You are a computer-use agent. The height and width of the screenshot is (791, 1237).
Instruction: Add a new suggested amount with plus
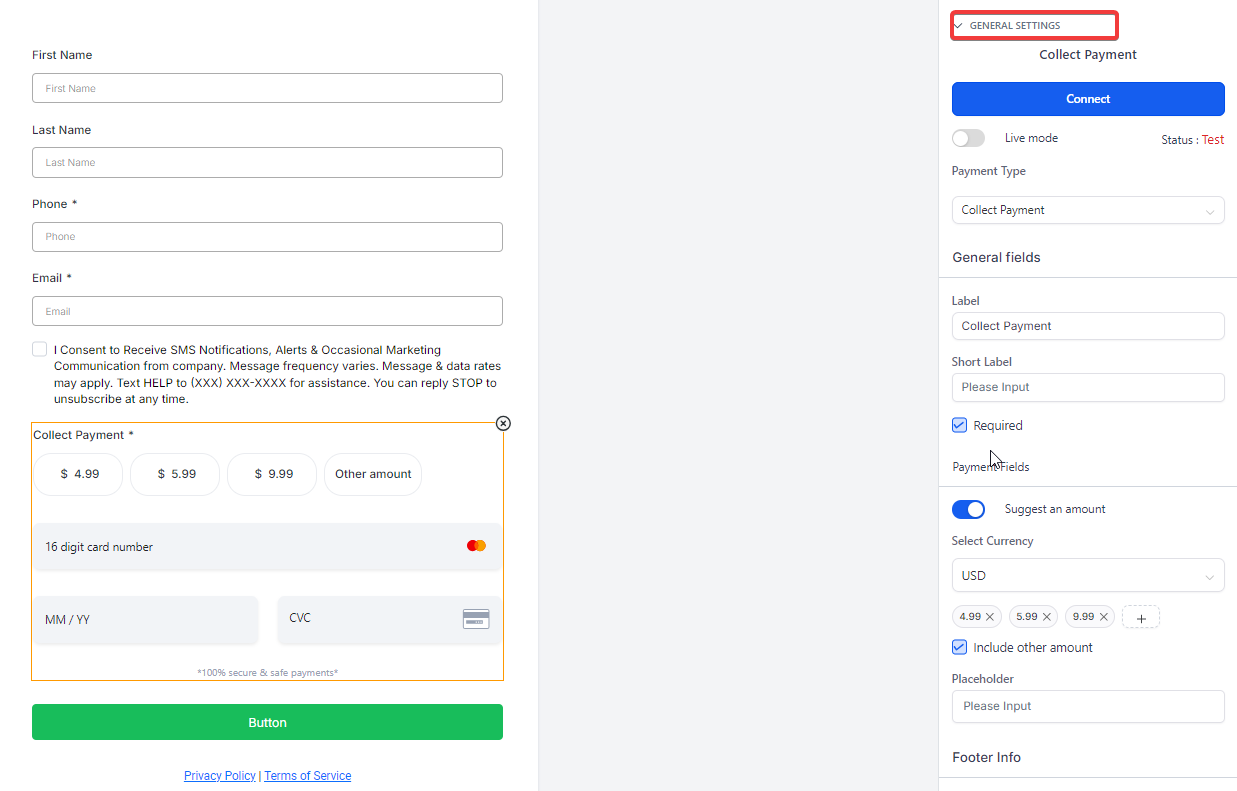click(1141, 618)
